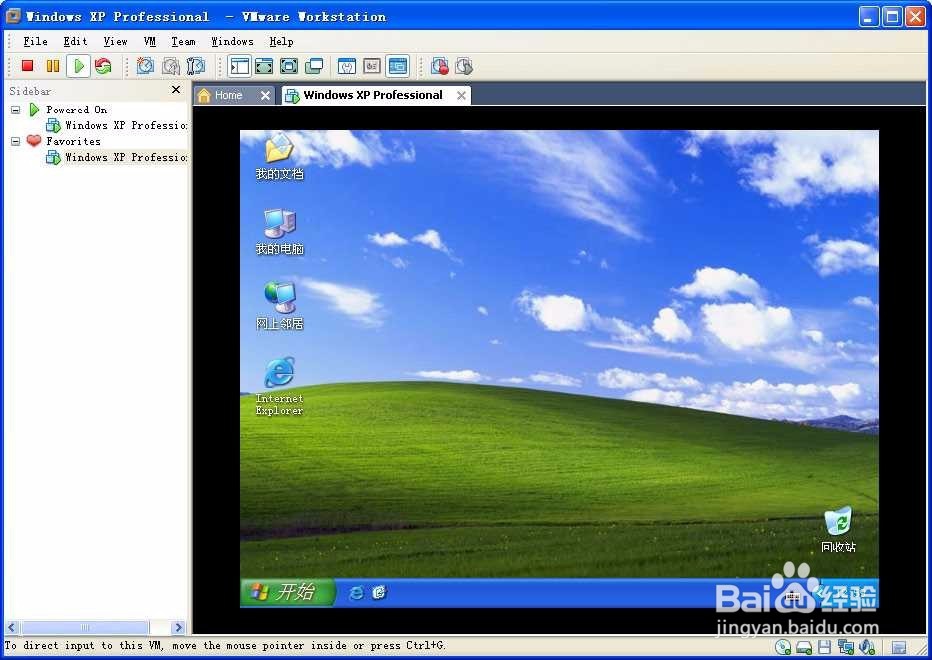Click the sound device status bar icon
Image resolution: width=932 pixels, height=660 pixels.
coord(867,647)
